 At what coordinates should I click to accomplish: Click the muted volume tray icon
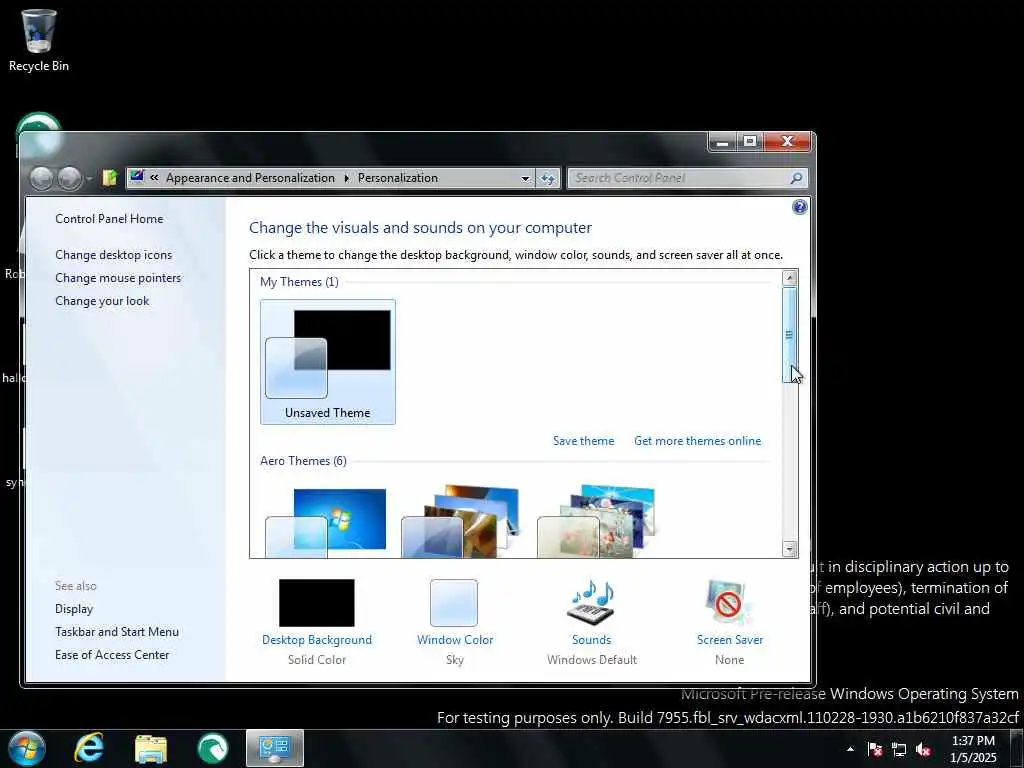(923, 749)
